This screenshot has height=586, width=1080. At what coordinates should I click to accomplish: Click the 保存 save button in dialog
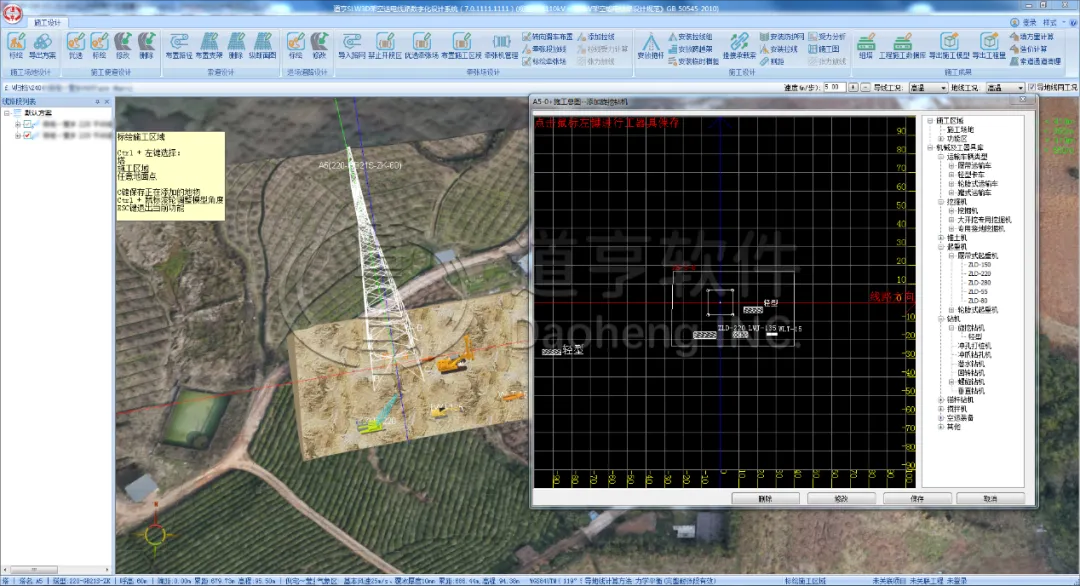click(x=916, y=498)
